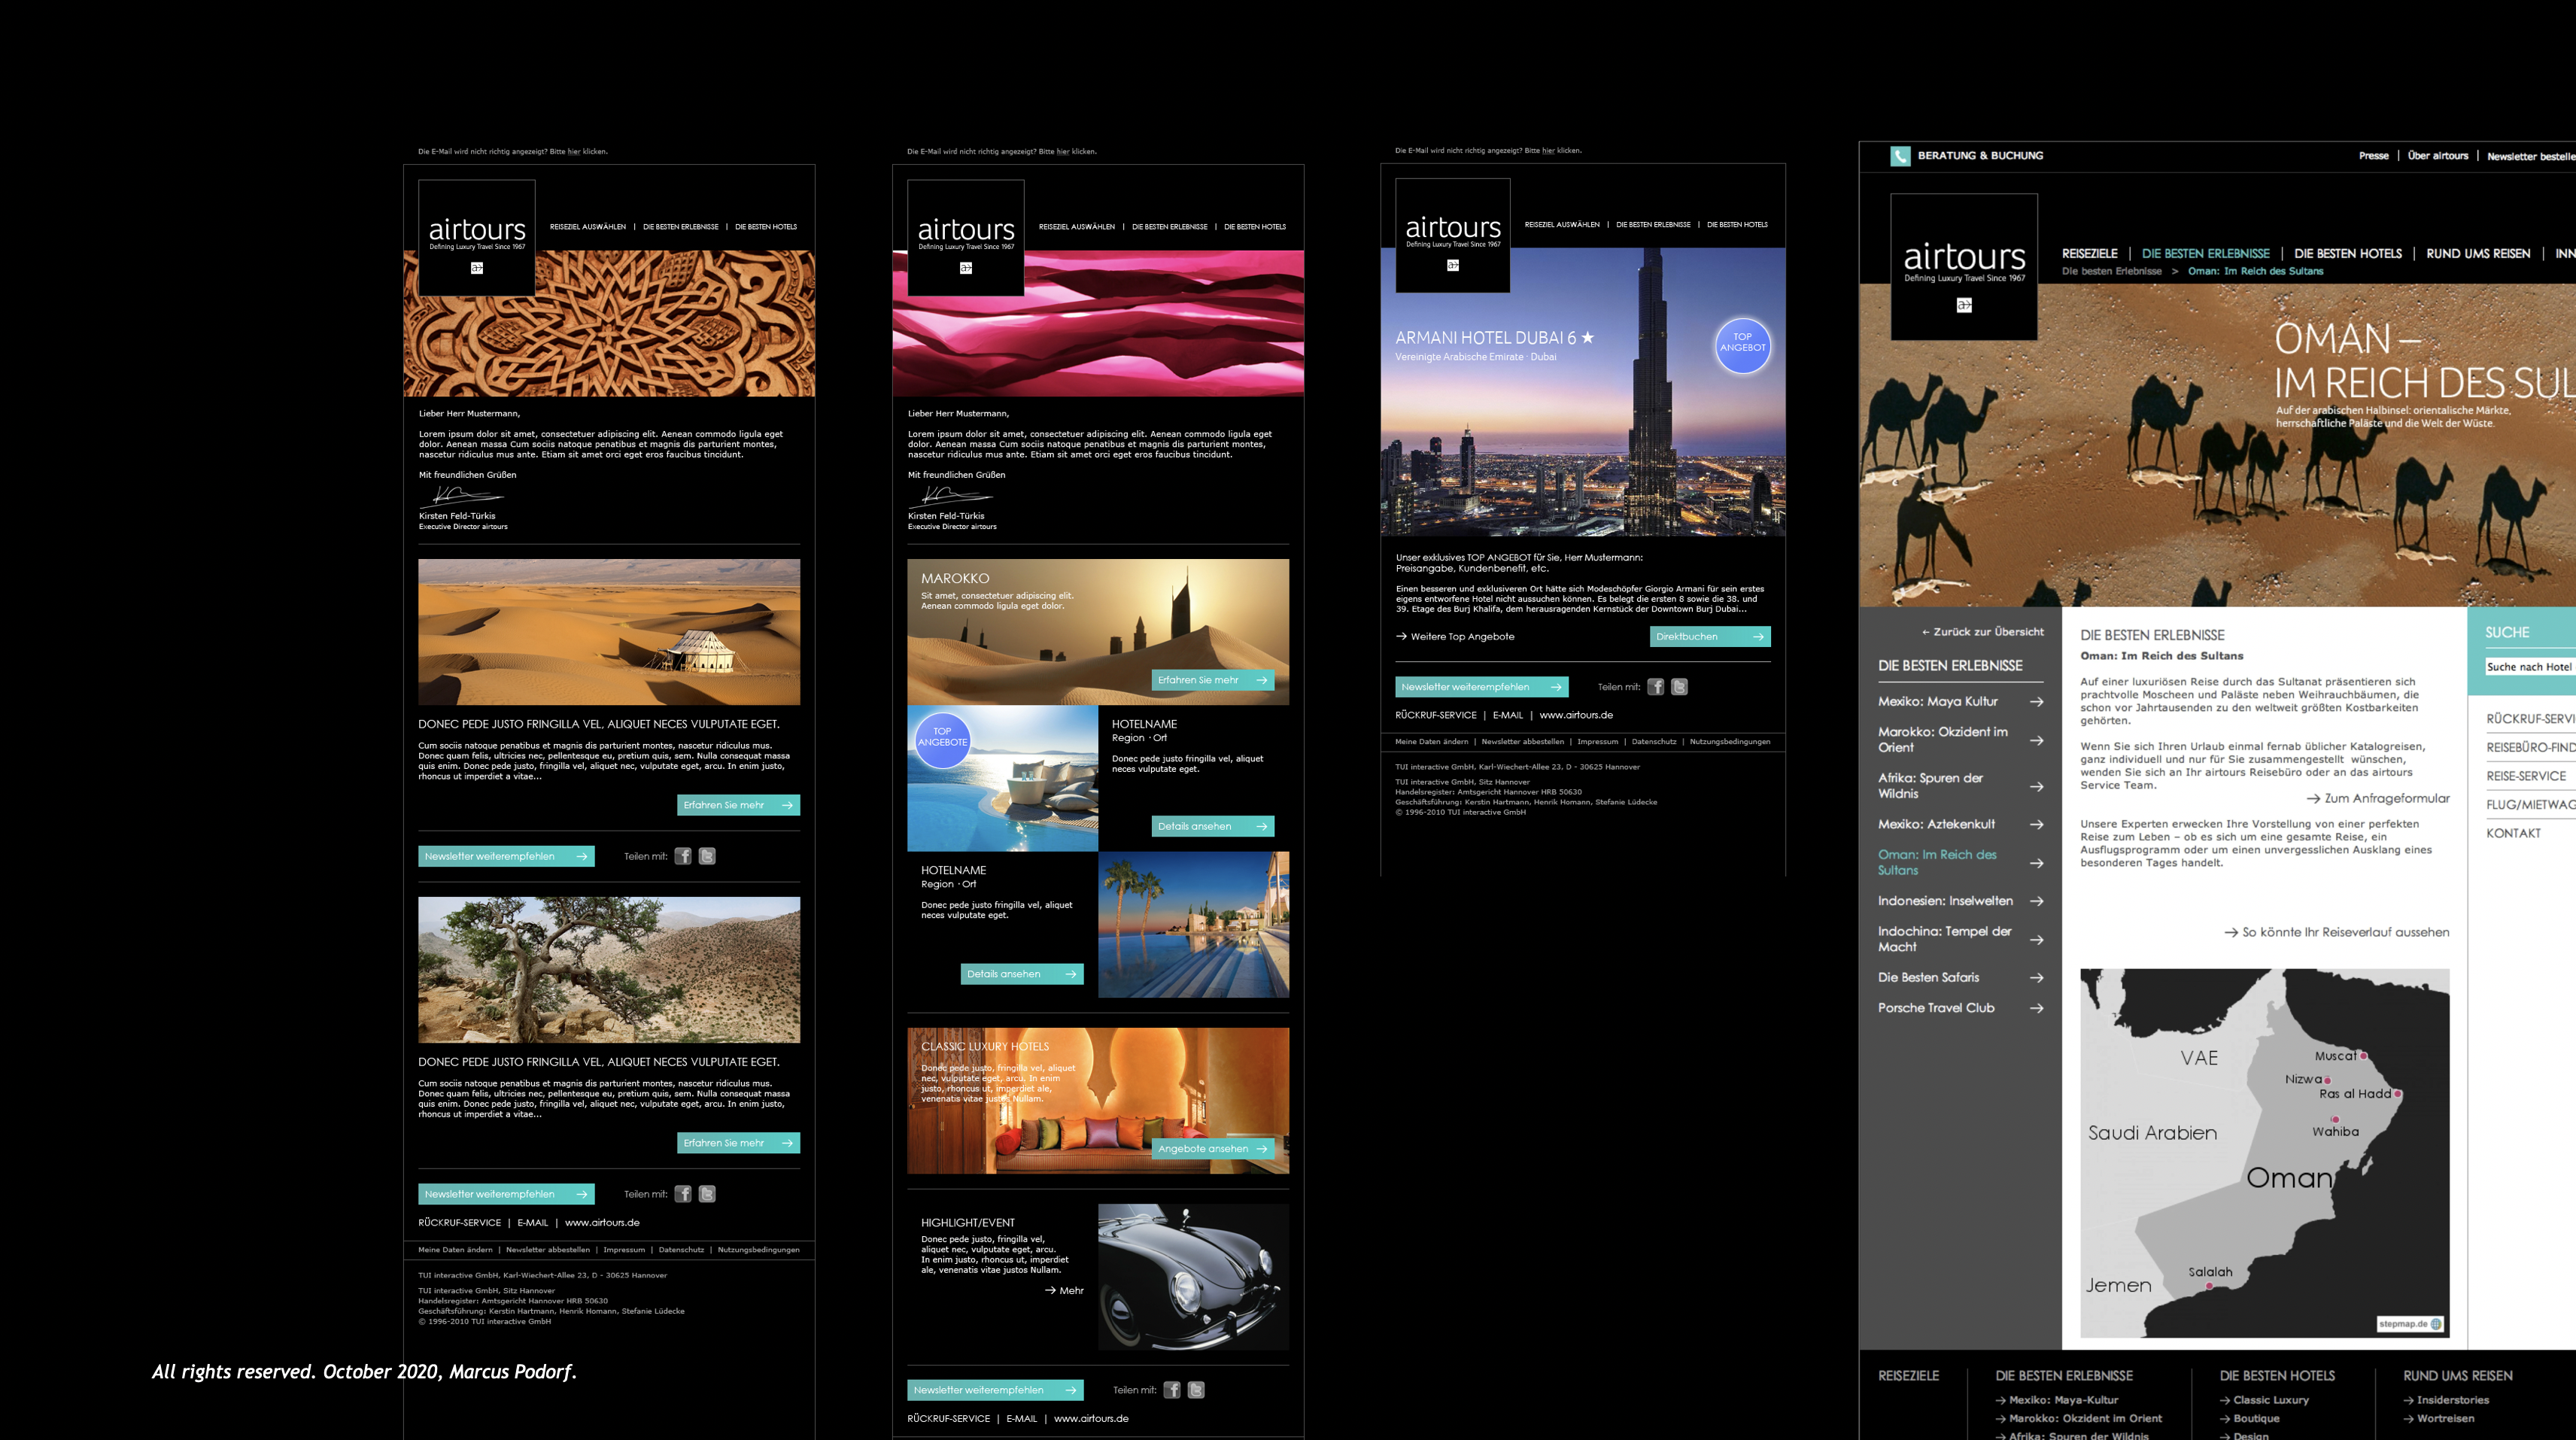Open the Presse link in top bar
Screen dimensions: 2576x1440
pyautogui.click(x=2373, y=156)
